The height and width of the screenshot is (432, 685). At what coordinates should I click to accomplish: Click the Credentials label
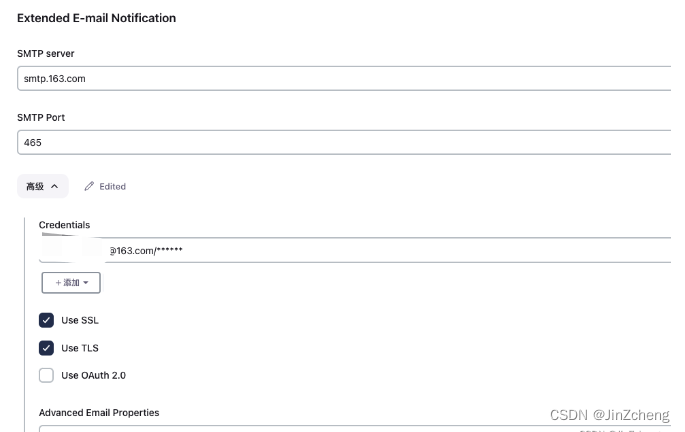[64, 225]
